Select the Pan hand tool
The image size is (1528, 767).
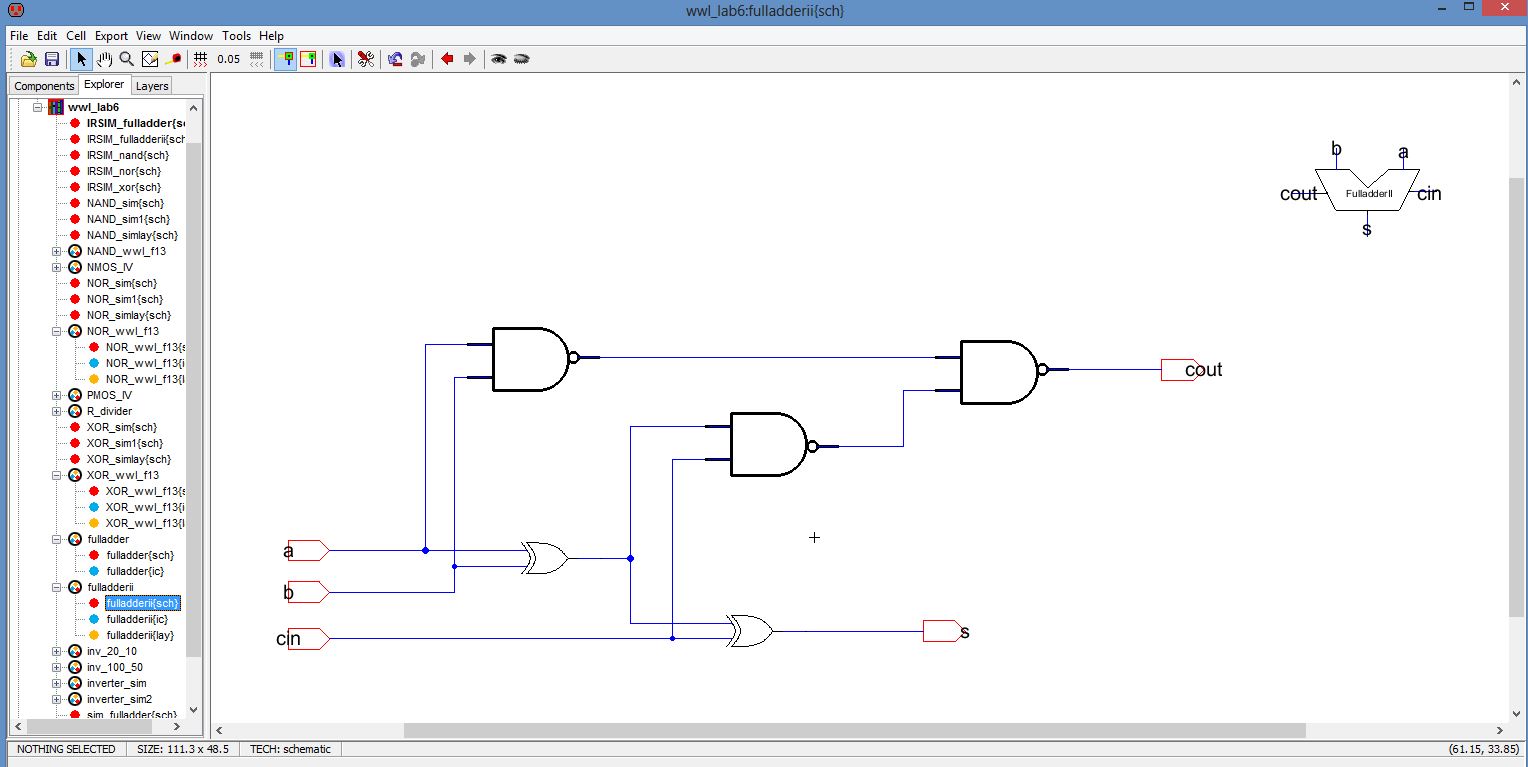104,59
